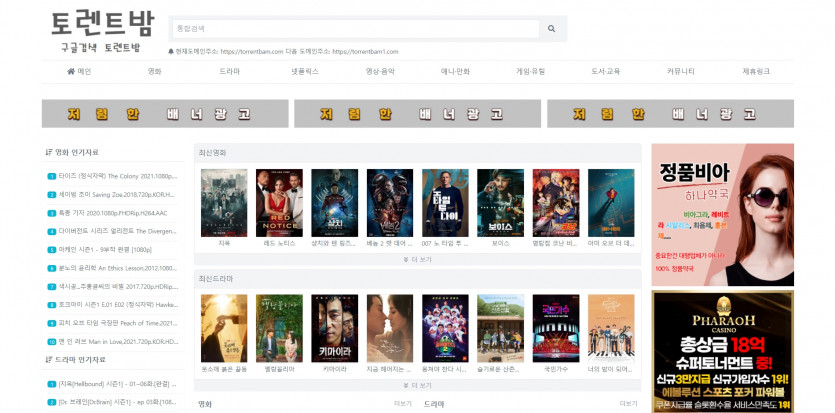Focus the 통합검색 search input field
The height and width of the screenshot is (413, 835).
tap(355, 29)
